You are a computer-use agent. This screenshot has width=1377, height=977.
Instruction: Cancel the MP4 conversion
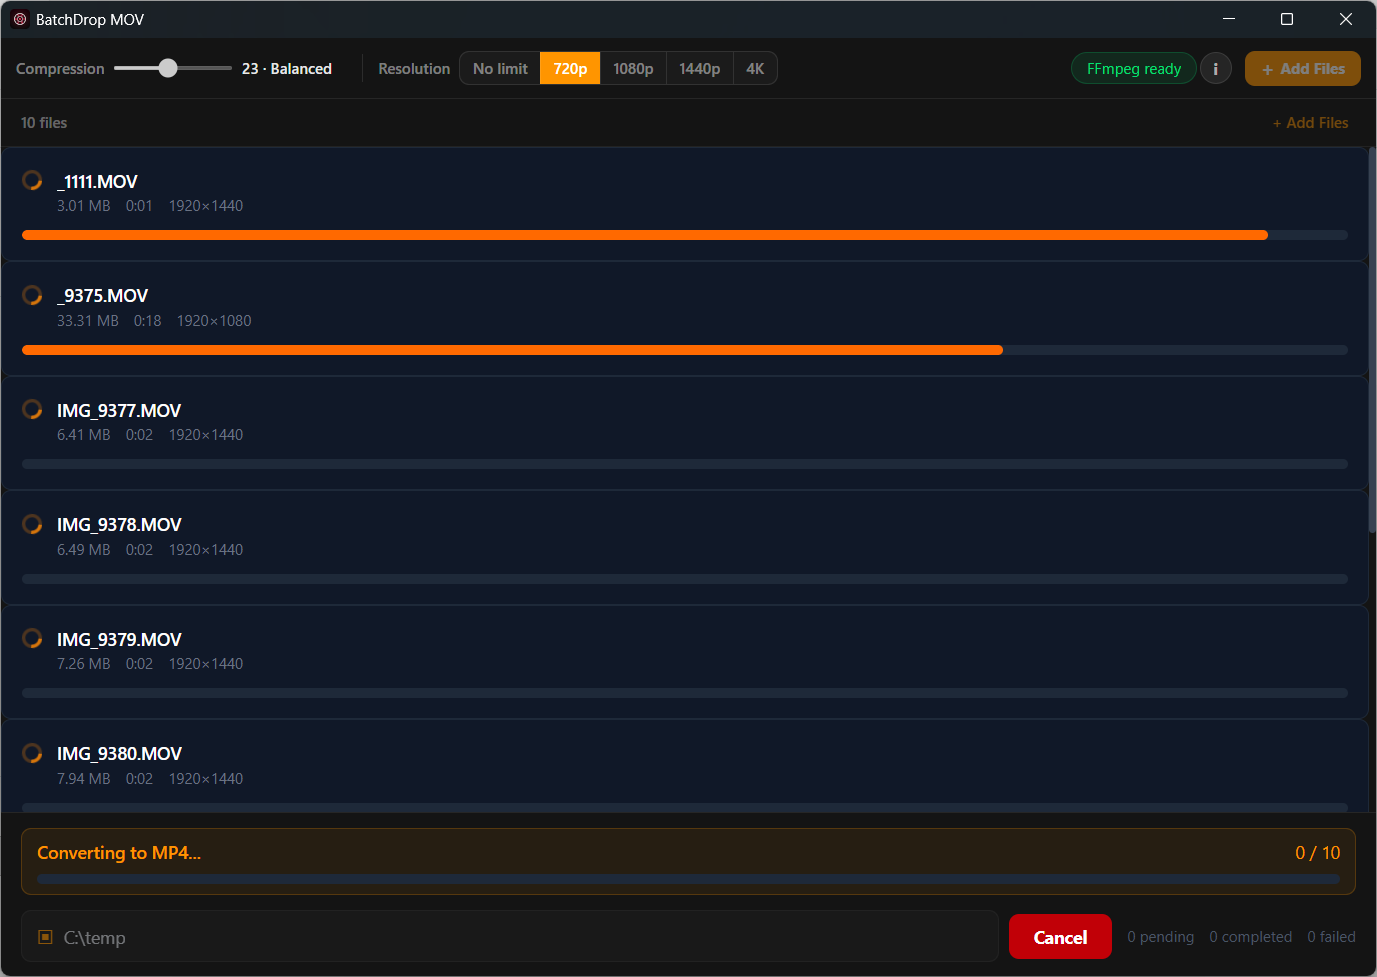(1060, 937)
